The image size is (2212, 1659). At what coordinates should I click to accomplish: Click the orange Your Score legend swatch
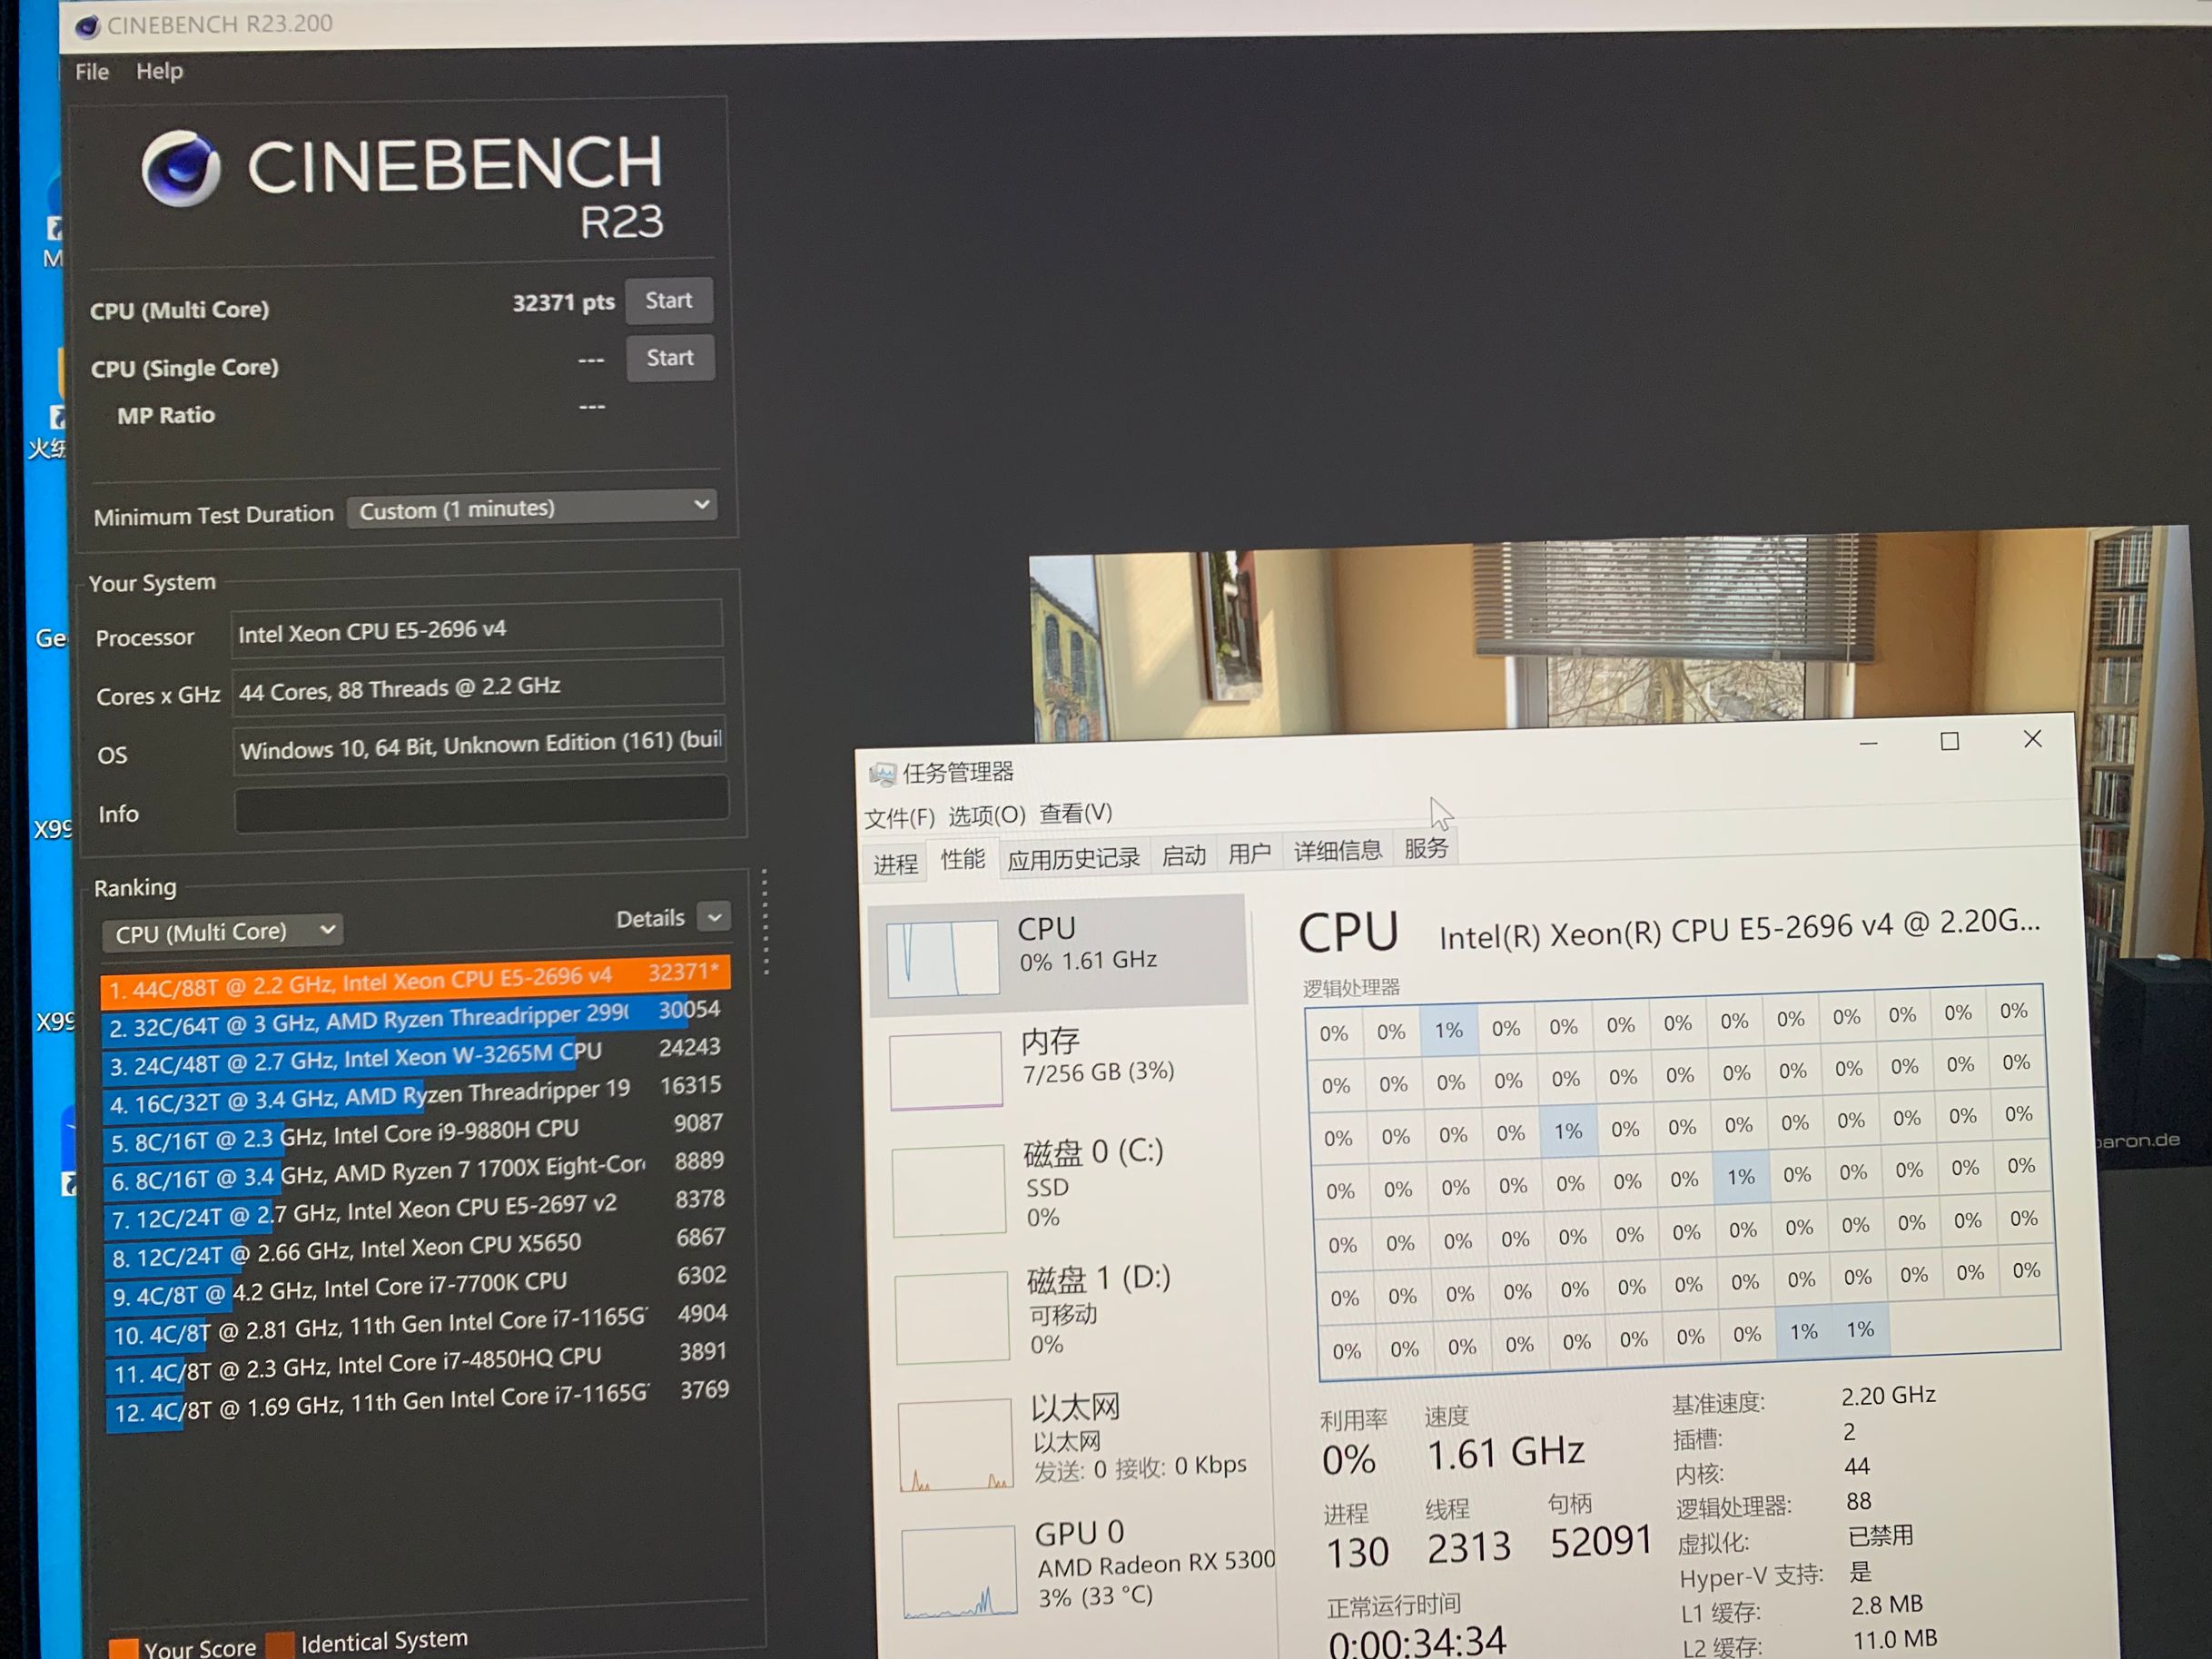pos(123,1648)
